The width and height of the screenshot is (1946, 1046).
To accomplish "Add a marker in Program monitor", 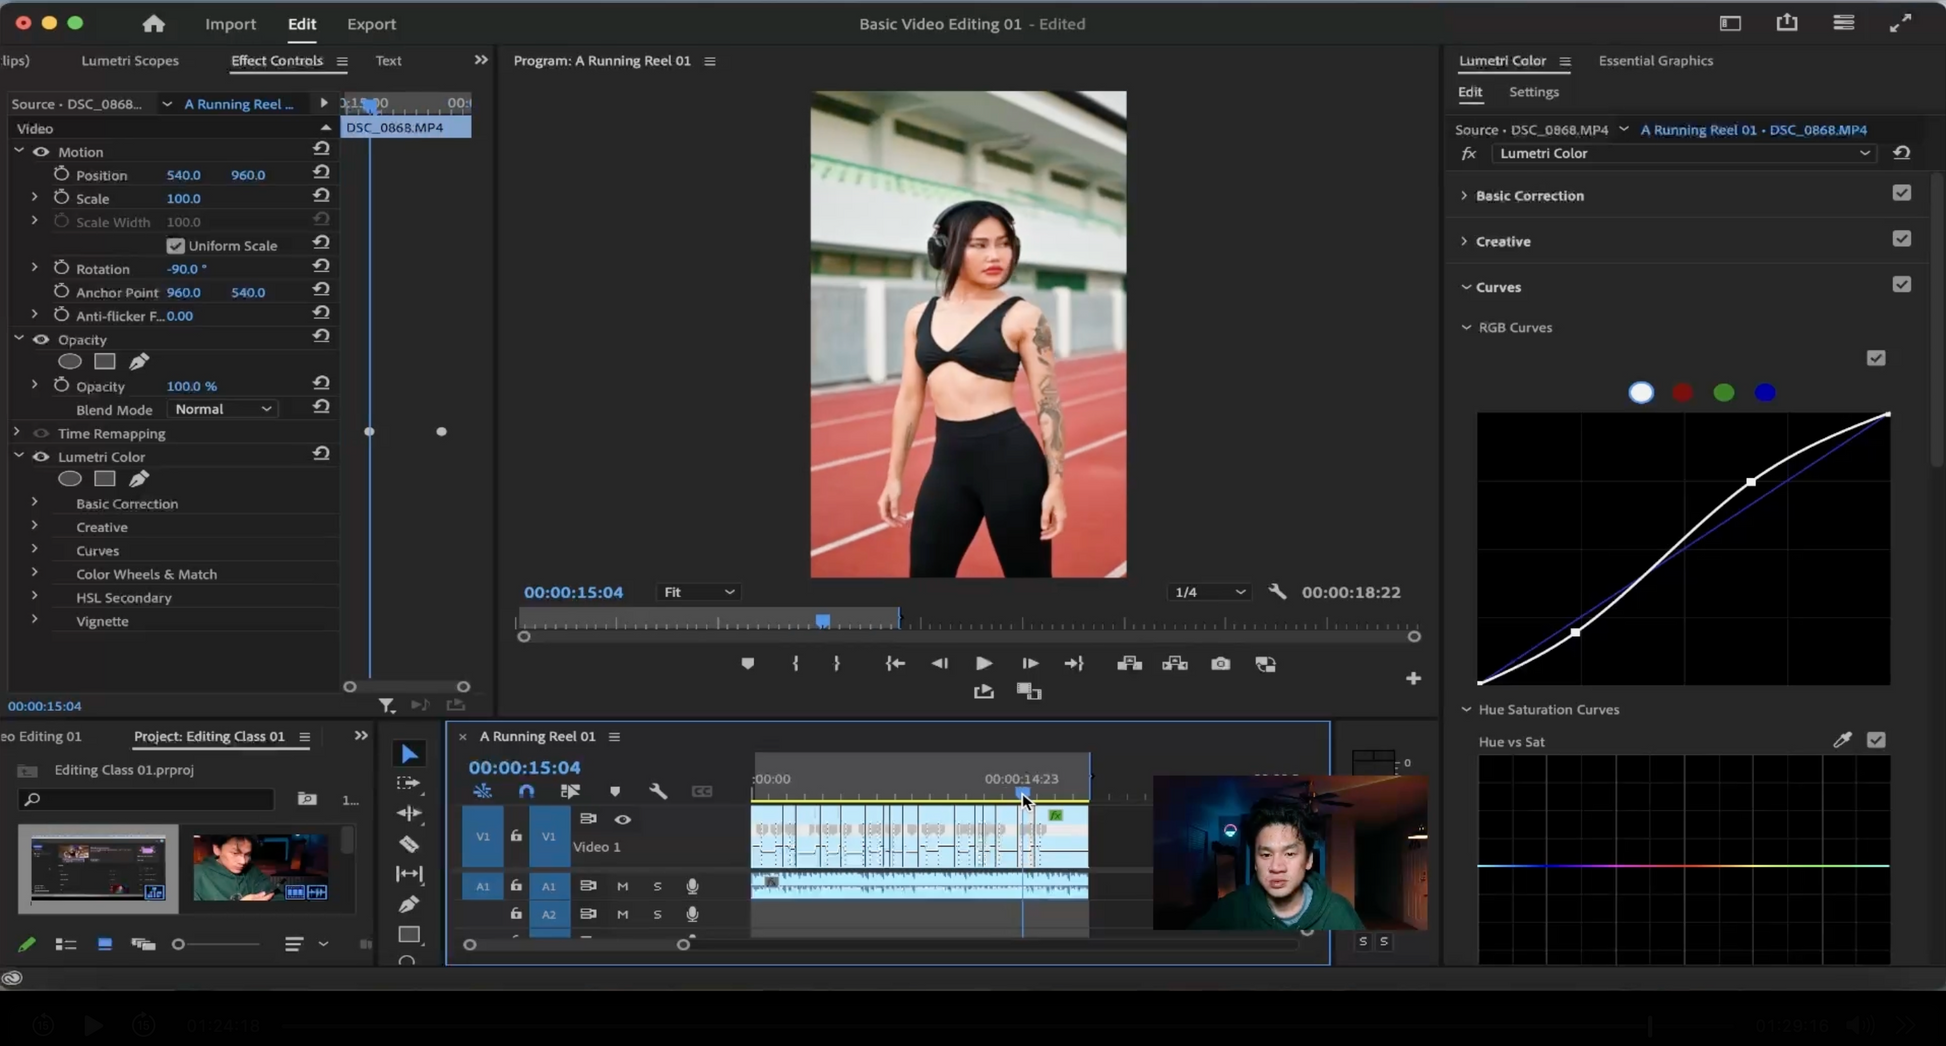I will 747,664.
